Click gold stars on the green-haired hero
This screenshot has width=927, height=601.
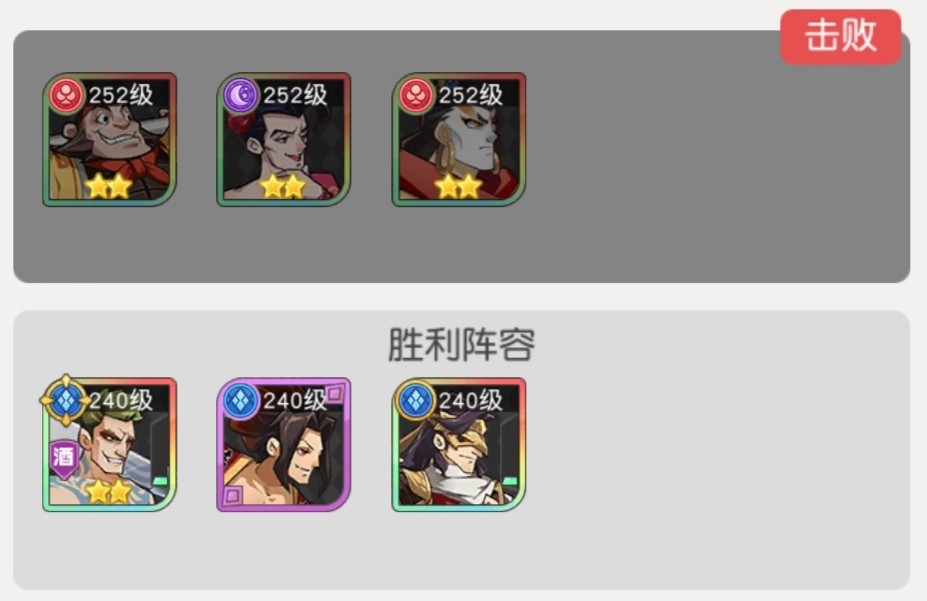coord(109,490)
